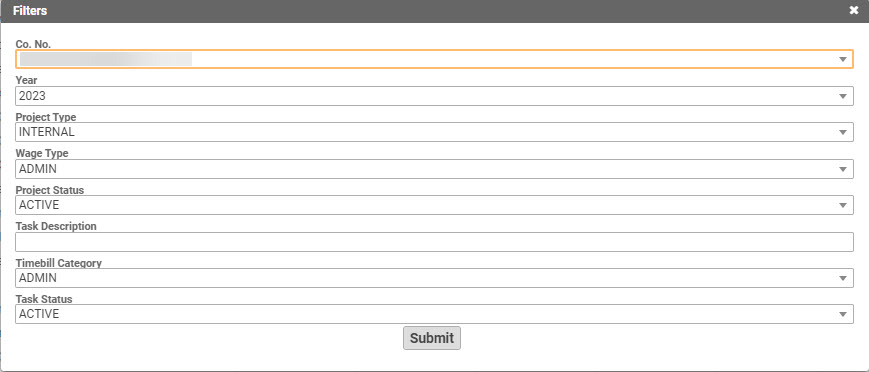Click the Project Type dropdown arrow
Screen dimensions: 869x372
(x=843, y=133)
